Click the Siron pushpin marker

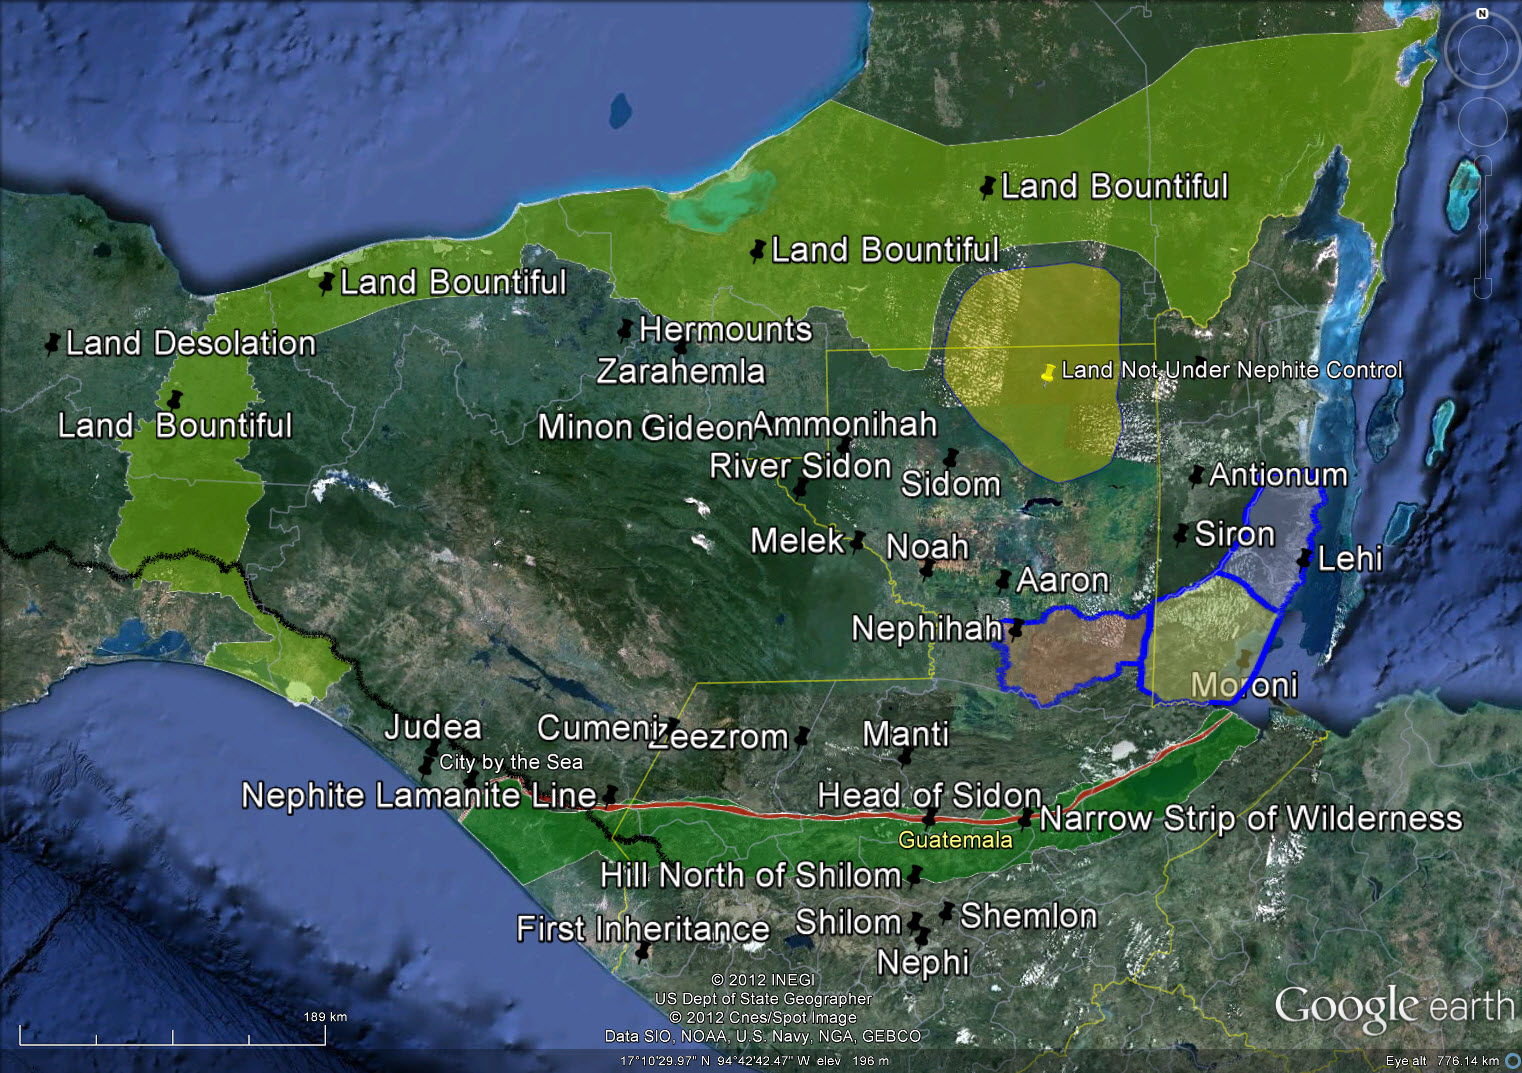pos(1181,533)
